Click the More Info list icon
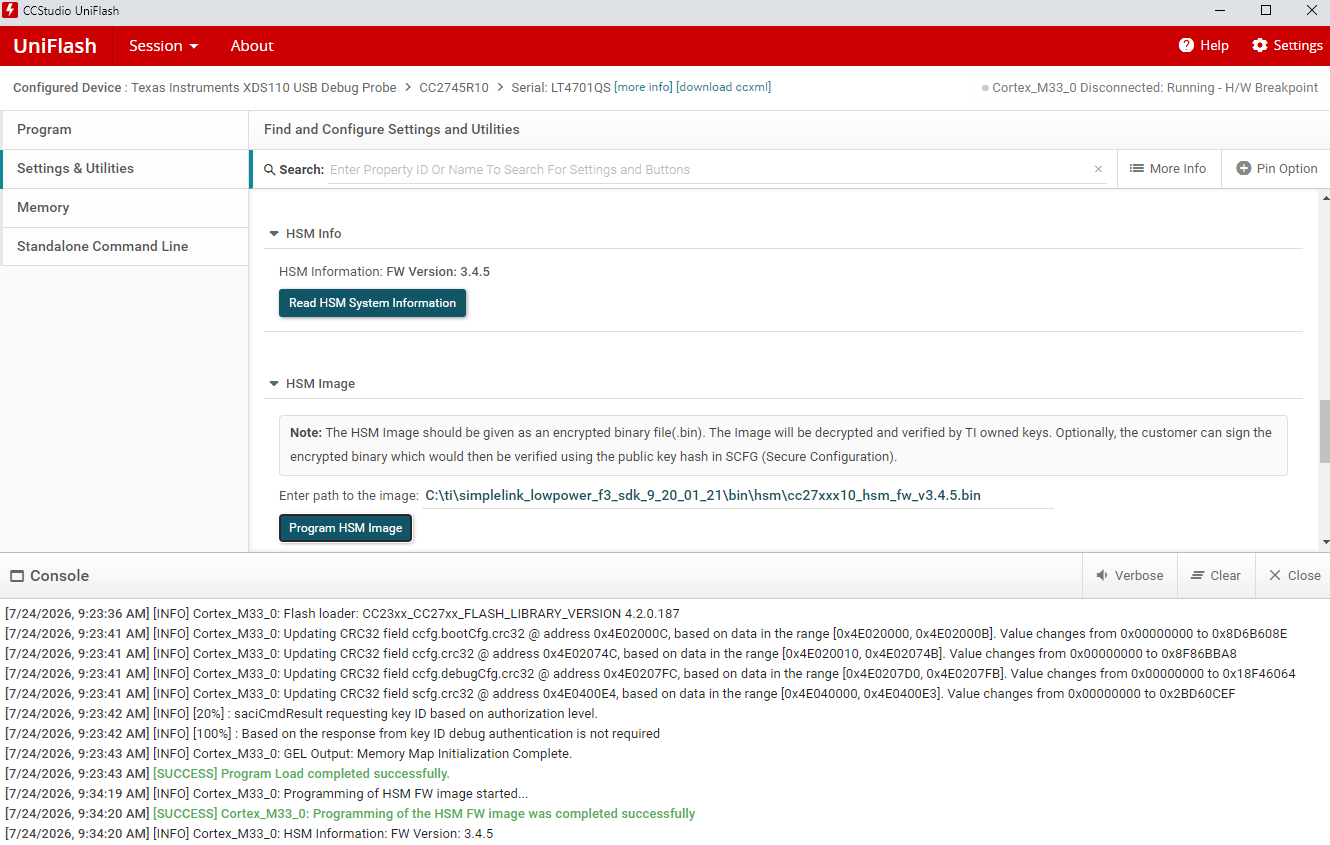This screenshot has width=1330, height=845. tap(1137, 169)
